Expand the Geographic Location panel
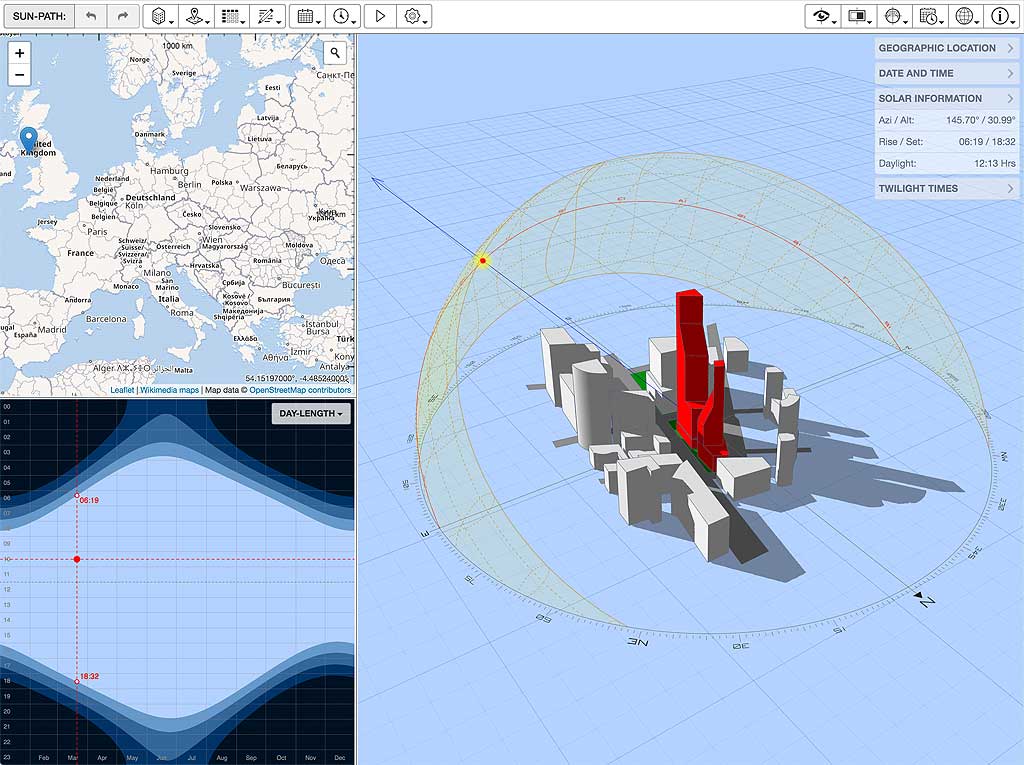 [x=946, y=48]
